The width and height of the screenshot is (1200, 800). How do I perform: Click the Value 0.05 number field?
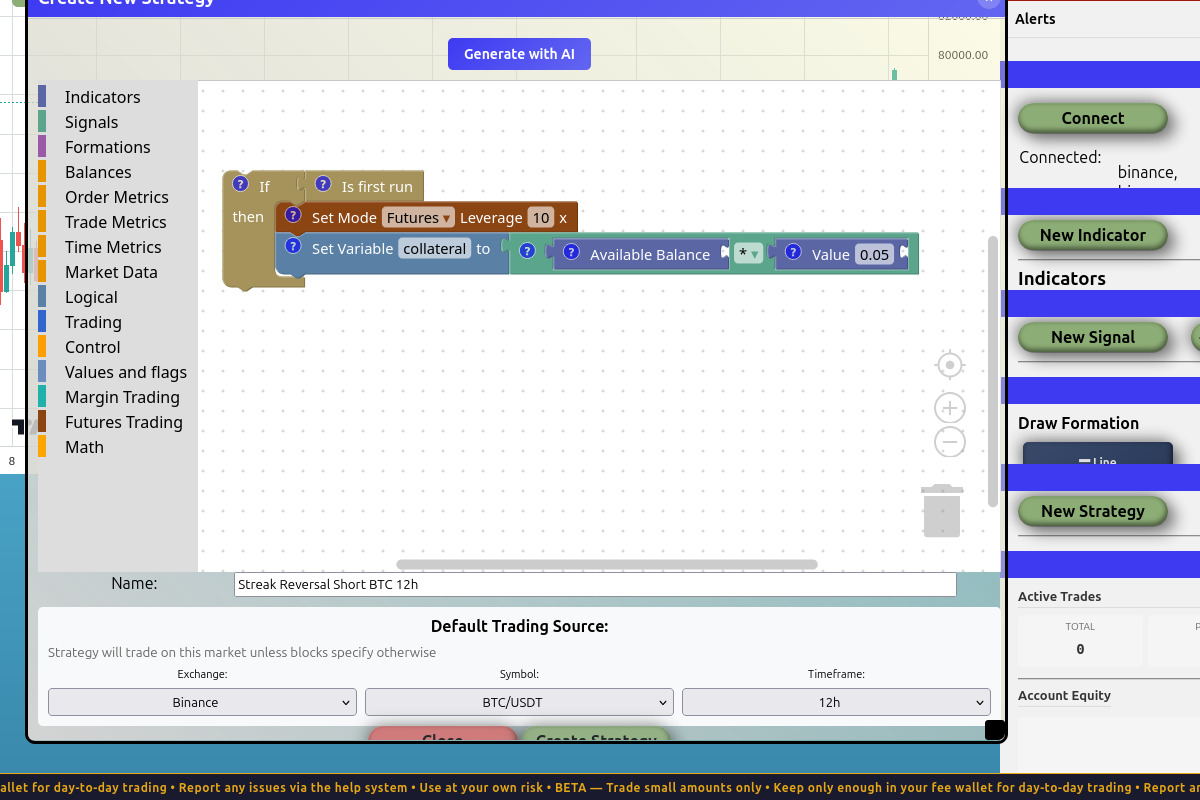(874, 254)
